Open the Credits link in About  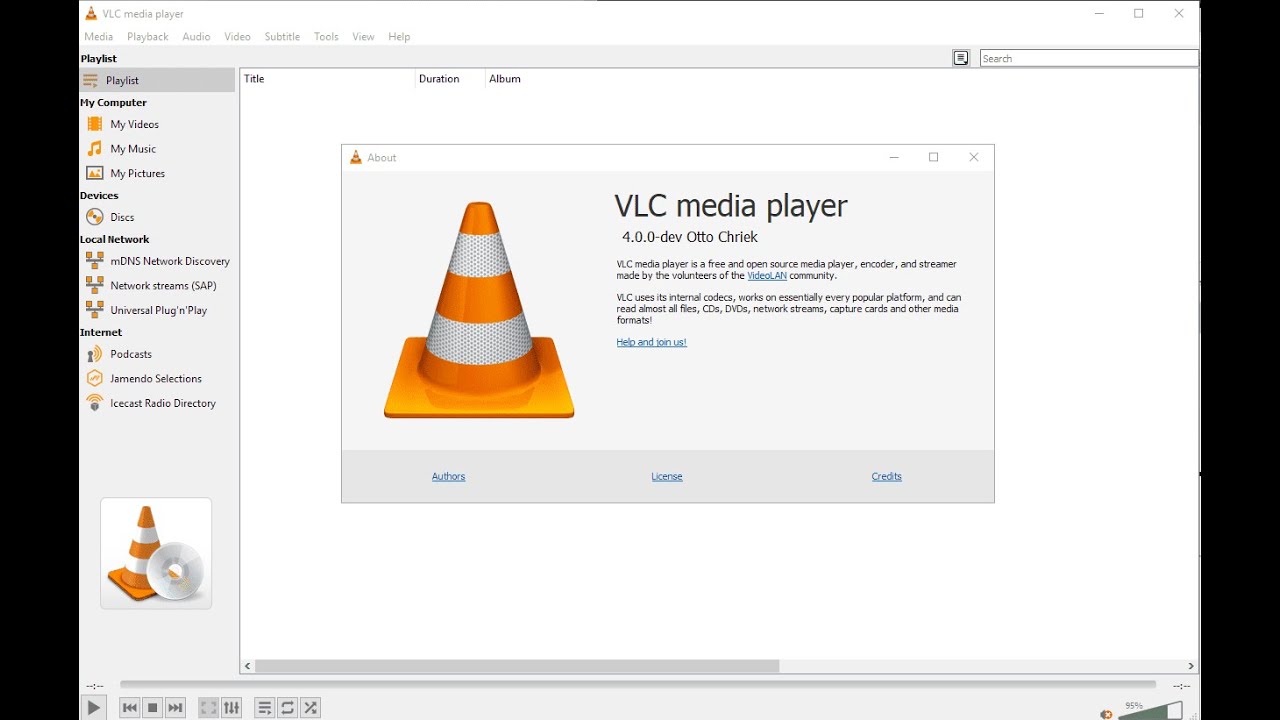point(887,476)
